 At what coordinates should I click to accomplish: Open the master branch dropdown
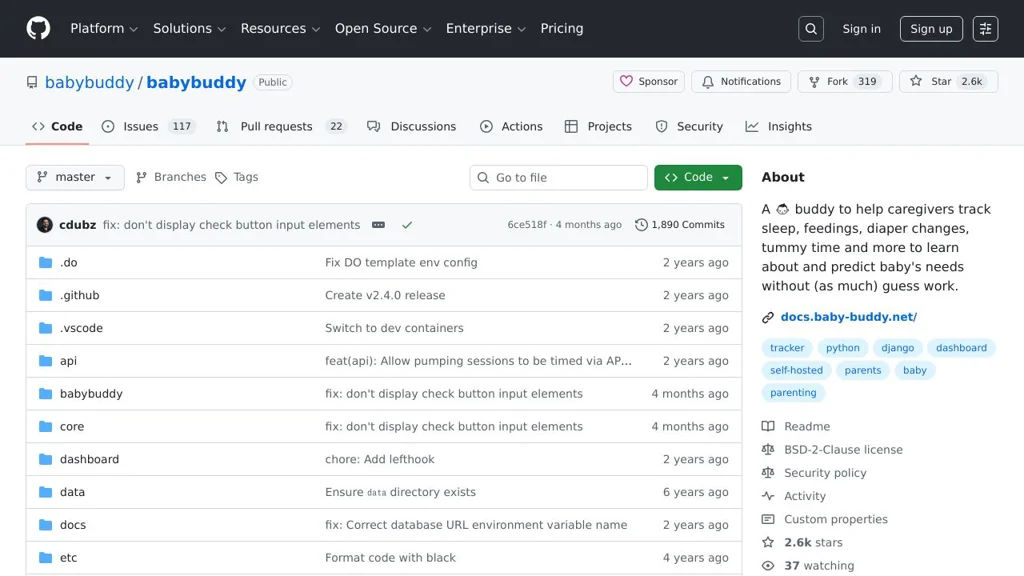click(75, 177)
